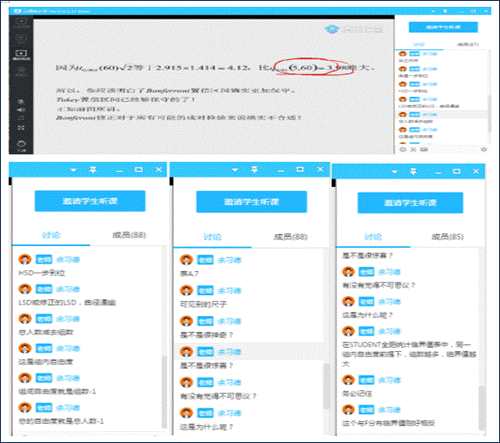Click the topmost icon in the dark sidebar

[21, 22]
